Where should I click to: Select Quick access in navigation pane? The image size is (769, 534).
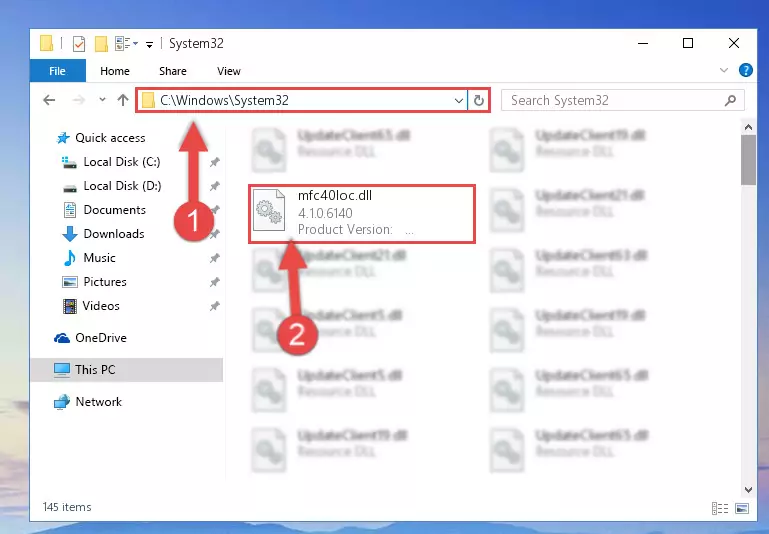click(110, 138)
